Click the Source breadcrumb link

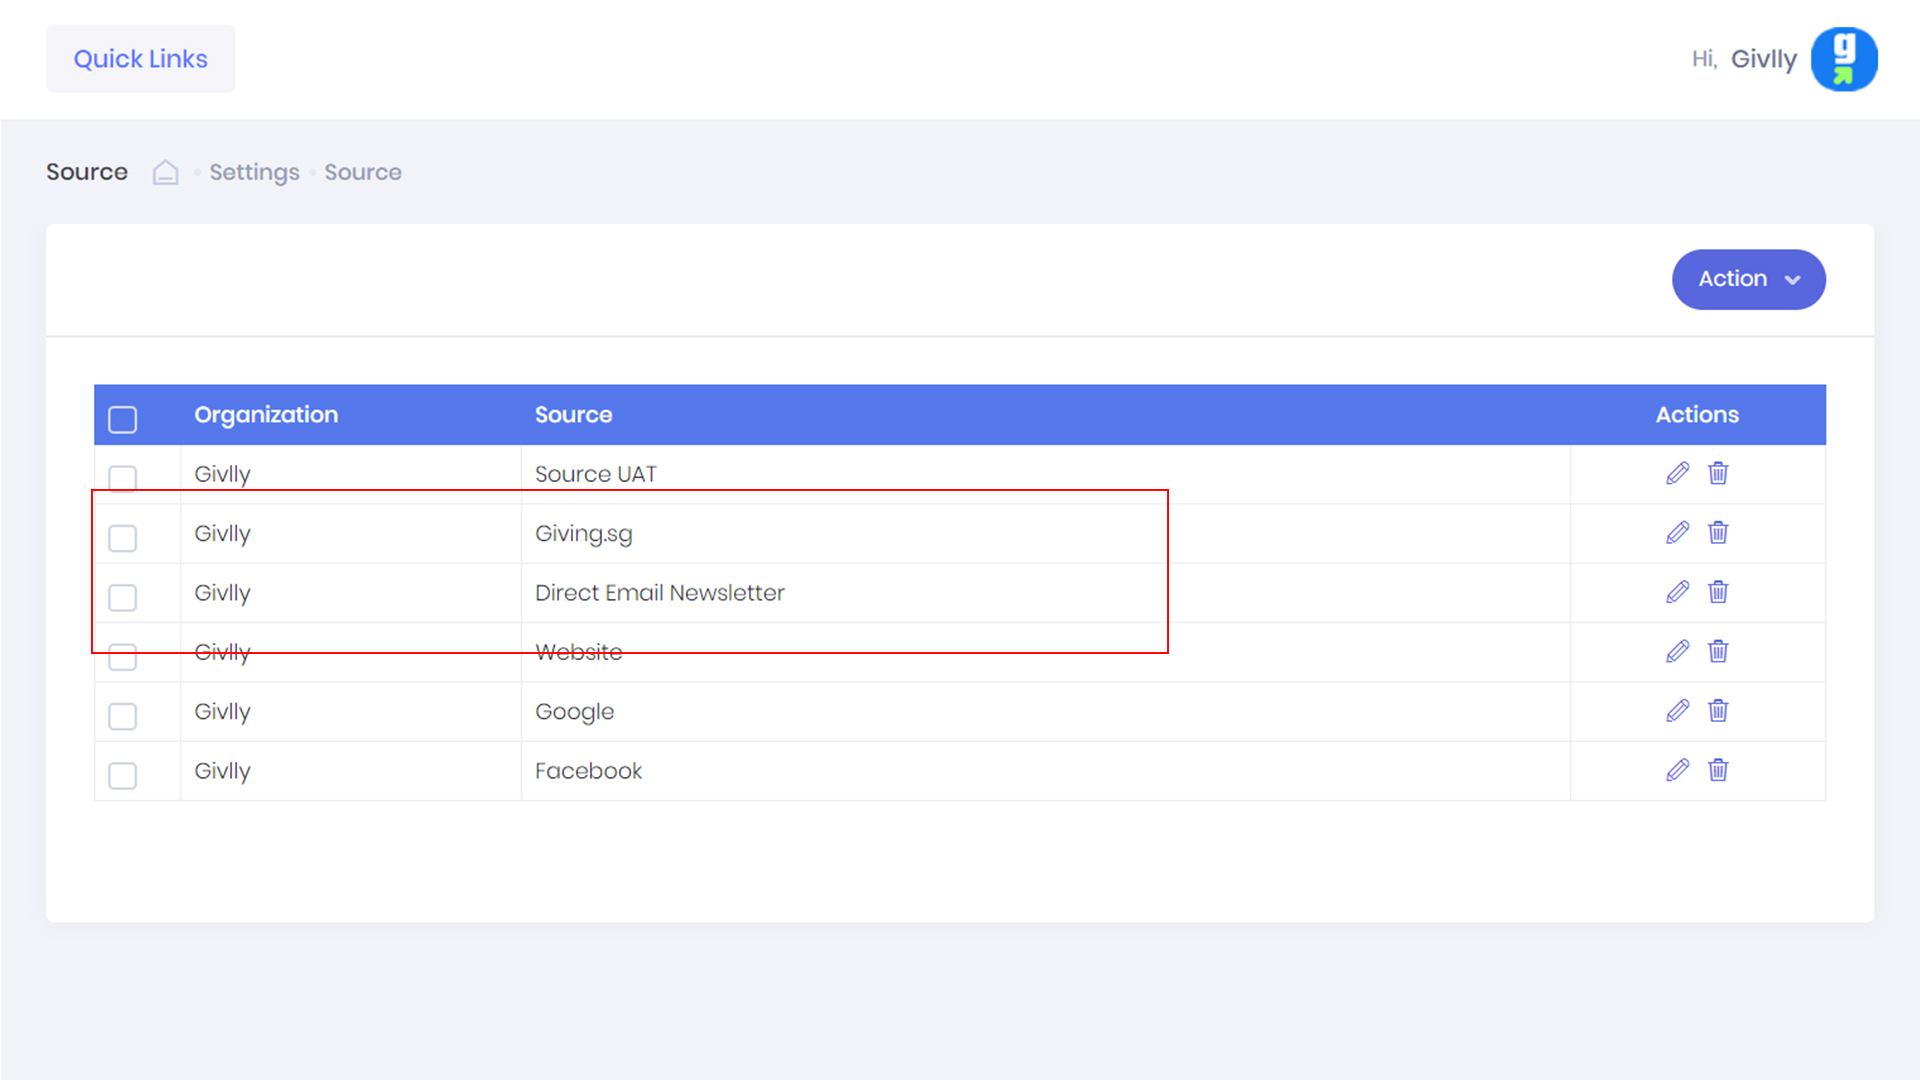(362, 172)
